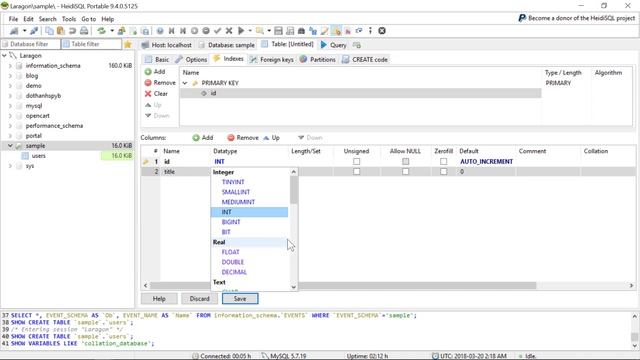This screenshot has height=360, width=640.
Task: Expand the blog database node
Action: [10, 76]
